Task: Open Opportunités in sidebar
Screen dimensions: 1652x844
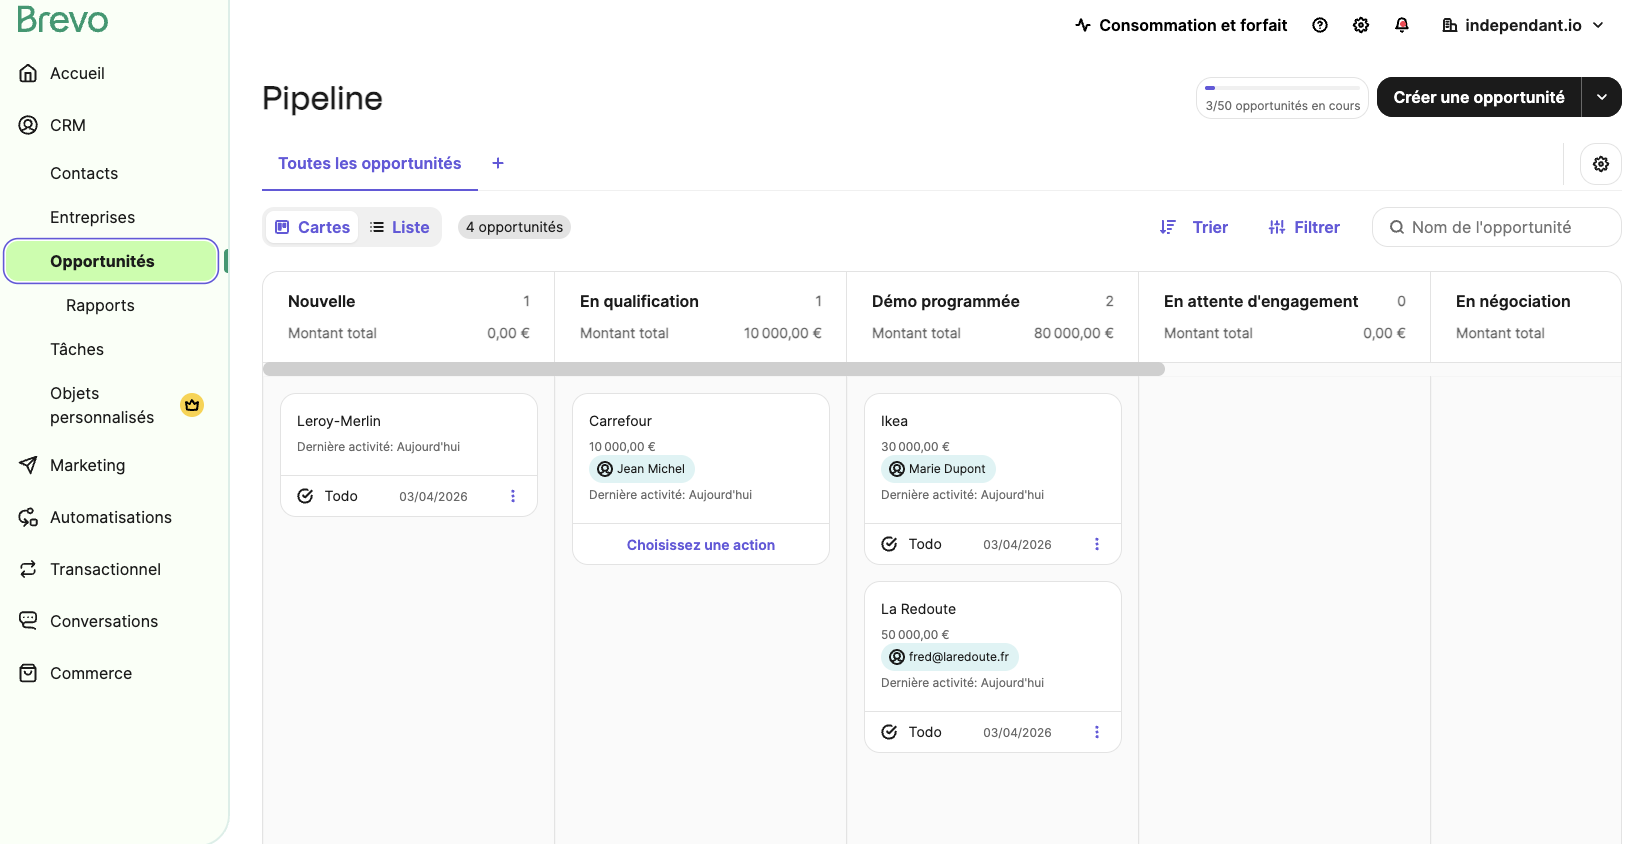Action: click(x=111, y=261)
